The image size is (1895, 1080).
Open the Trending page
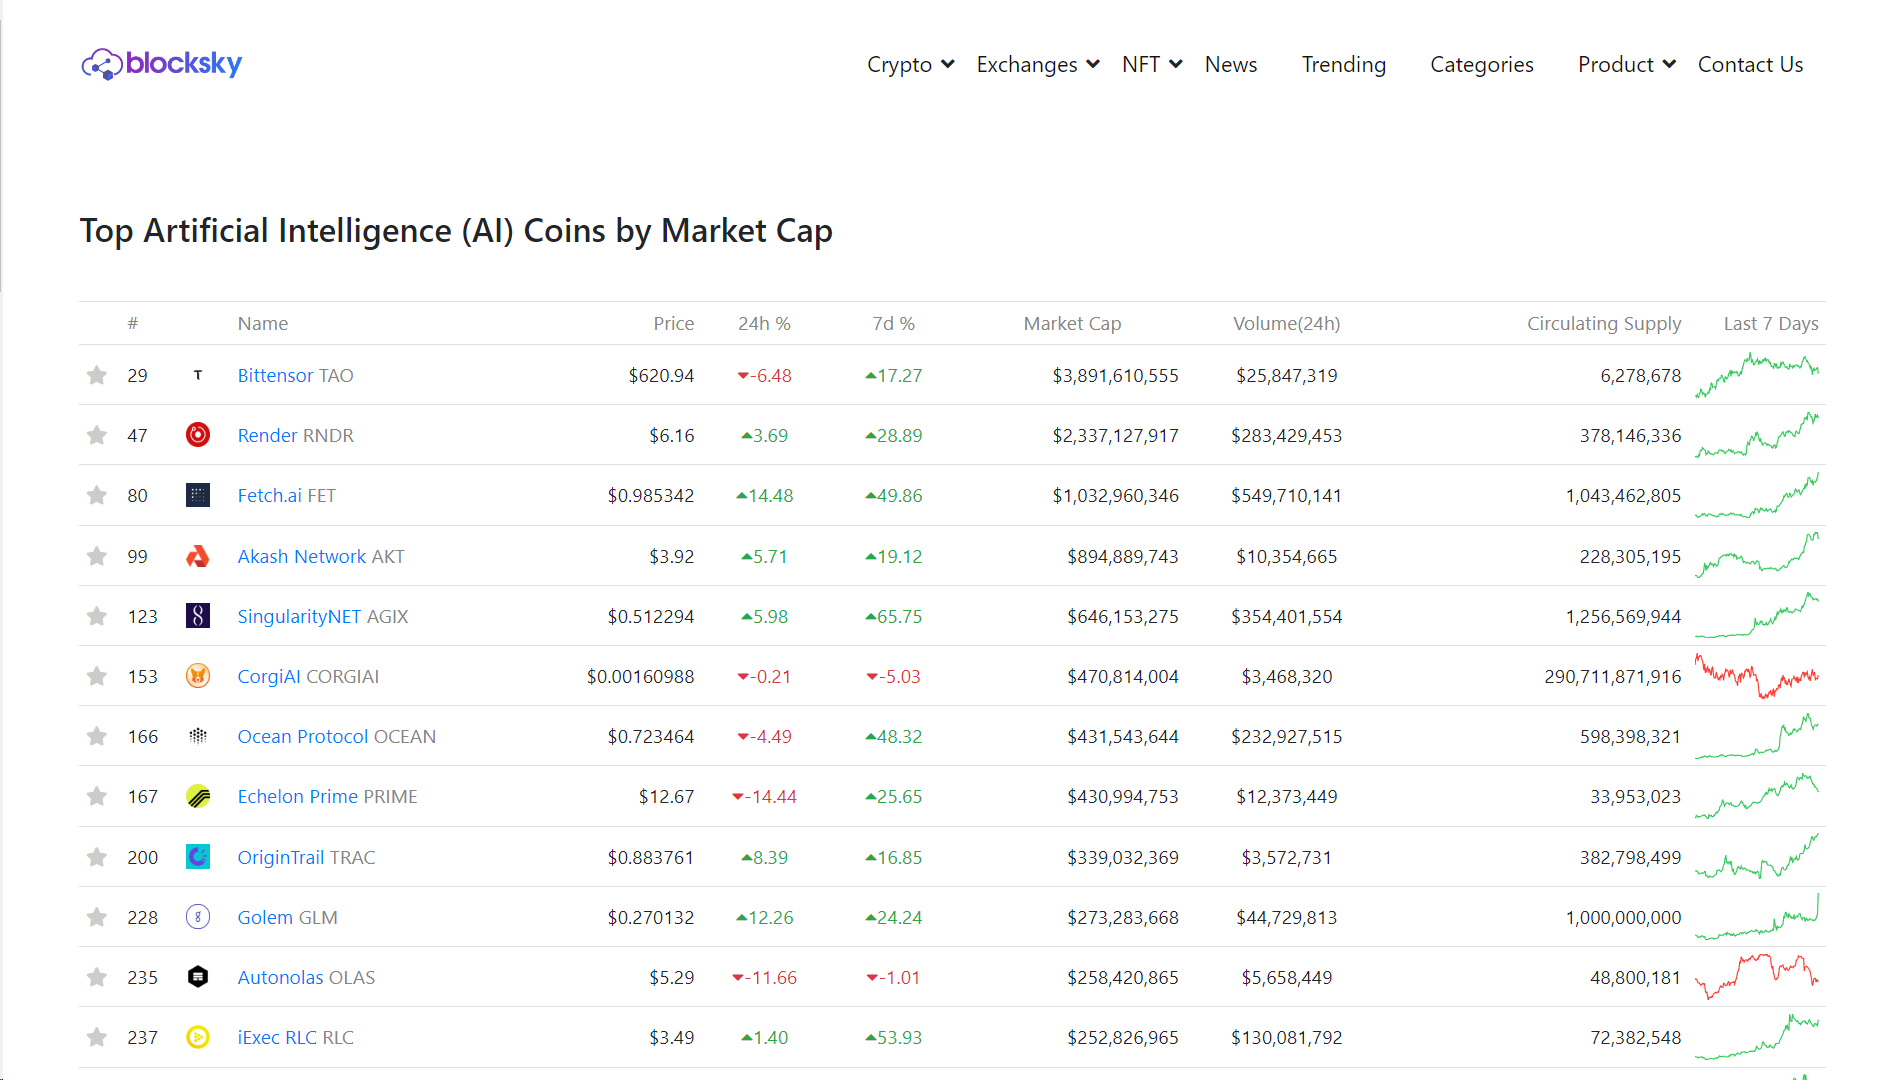coord(1344,64)
